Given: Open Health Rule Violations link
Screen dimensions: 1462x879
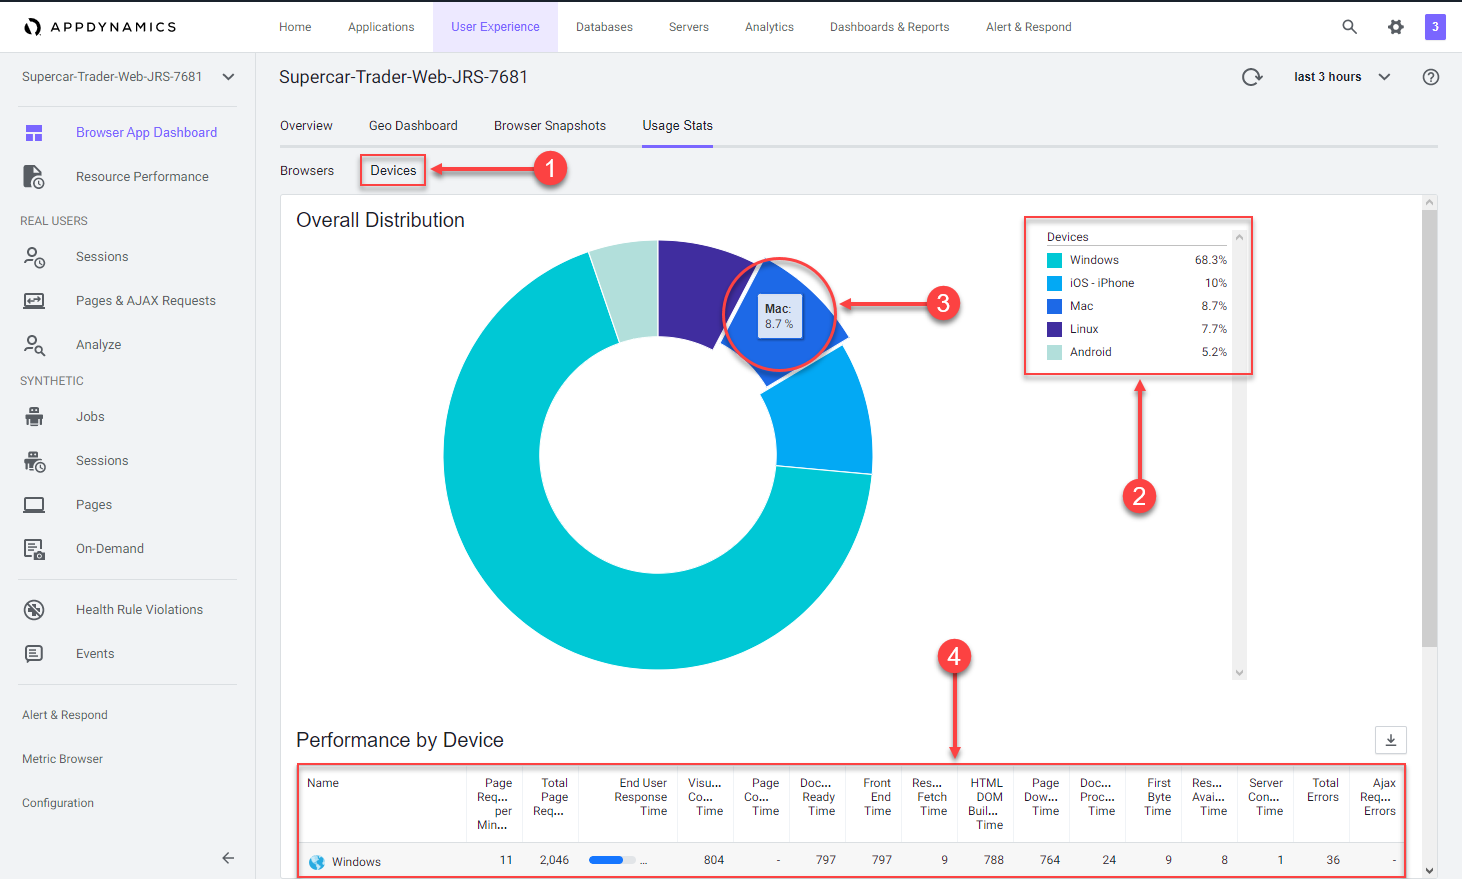Looking at the screenshot, I should [x=139, y=610].
